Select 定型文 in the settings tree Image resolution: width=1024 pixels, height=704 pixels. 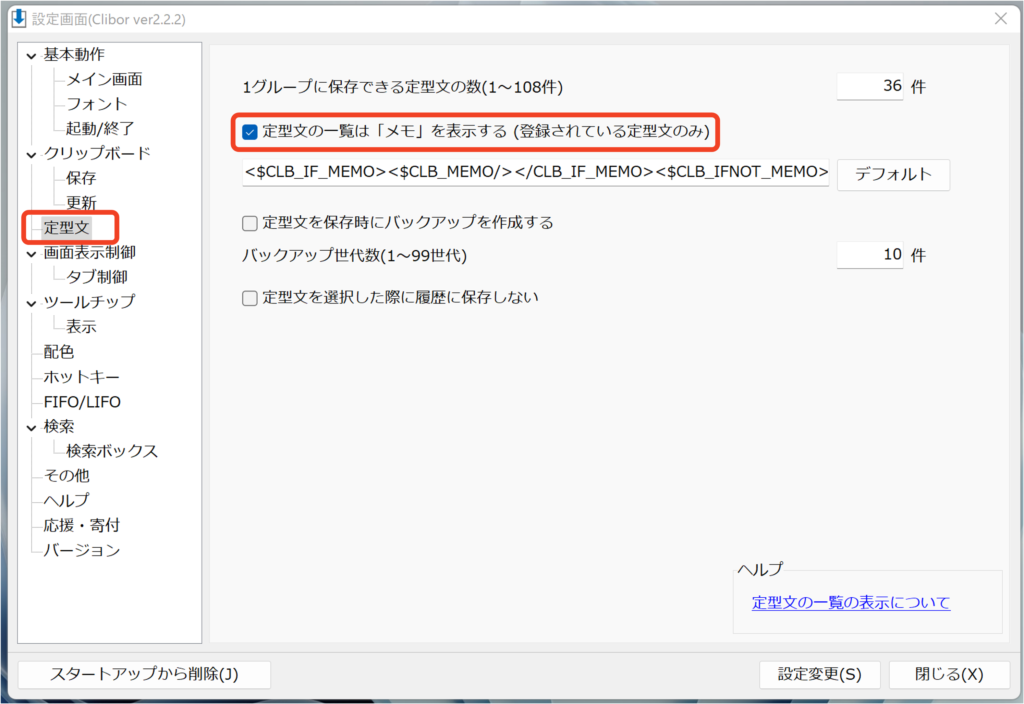pyautogui.click(x=66, y=228)
